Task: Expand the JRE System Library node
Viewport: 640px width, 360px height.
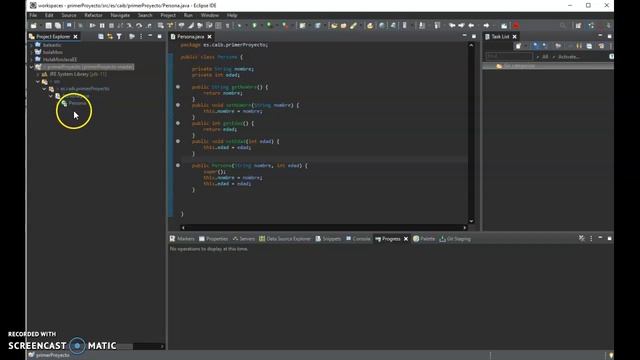Action: point(38,74)
